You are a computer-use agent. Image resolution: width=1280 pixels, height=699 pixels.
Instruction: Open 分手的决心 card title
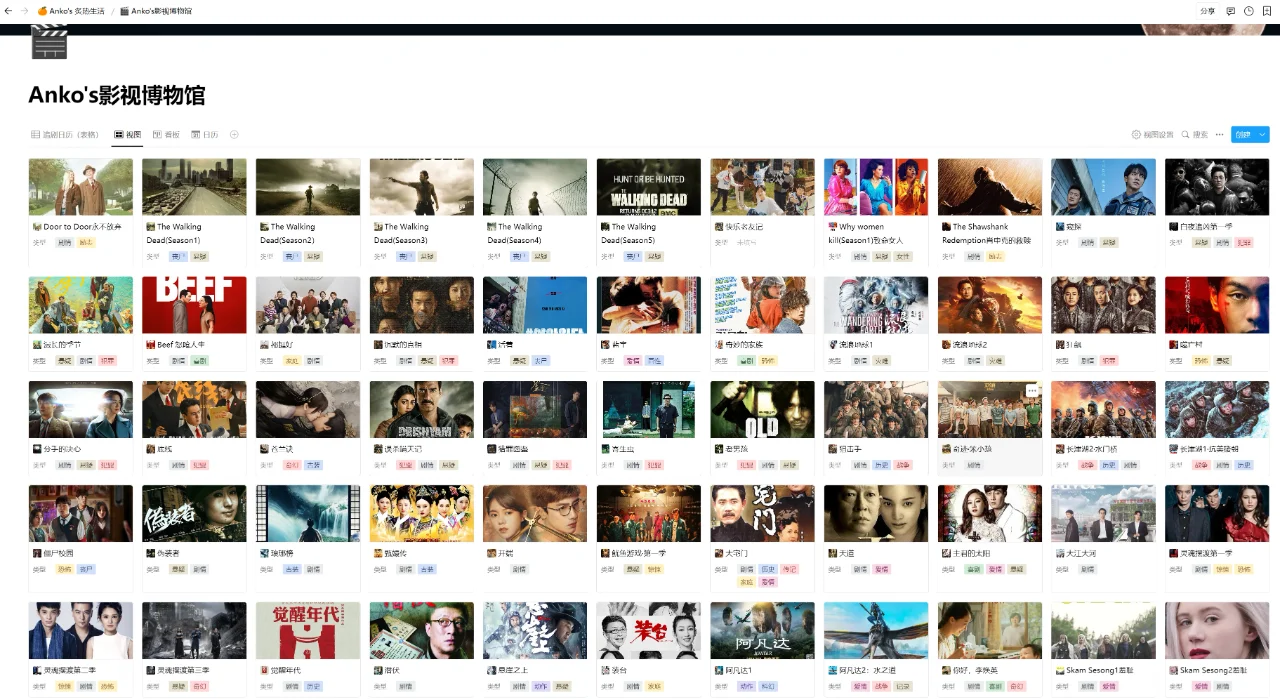tap(60, 449)
